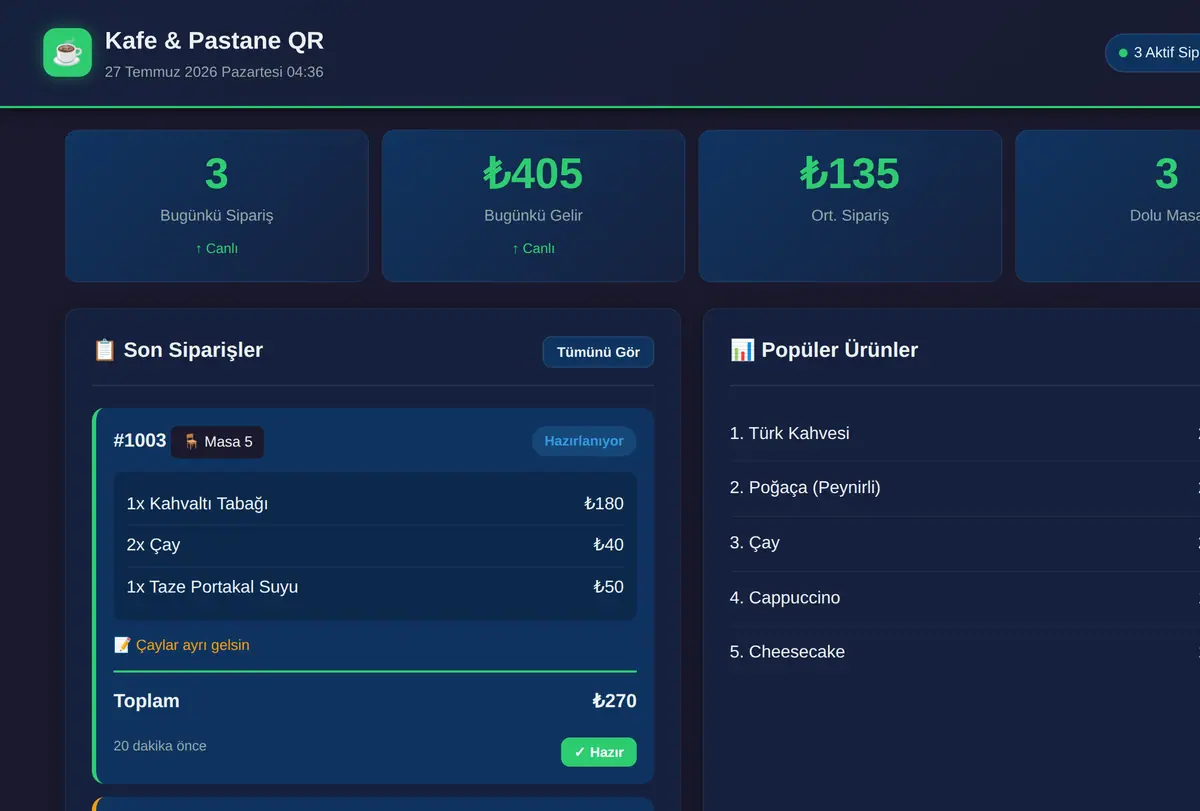Screen dimensions: 1200x811
Task: Select the Bugünkü Gelir ₺405 card
Action: (533, 206)
